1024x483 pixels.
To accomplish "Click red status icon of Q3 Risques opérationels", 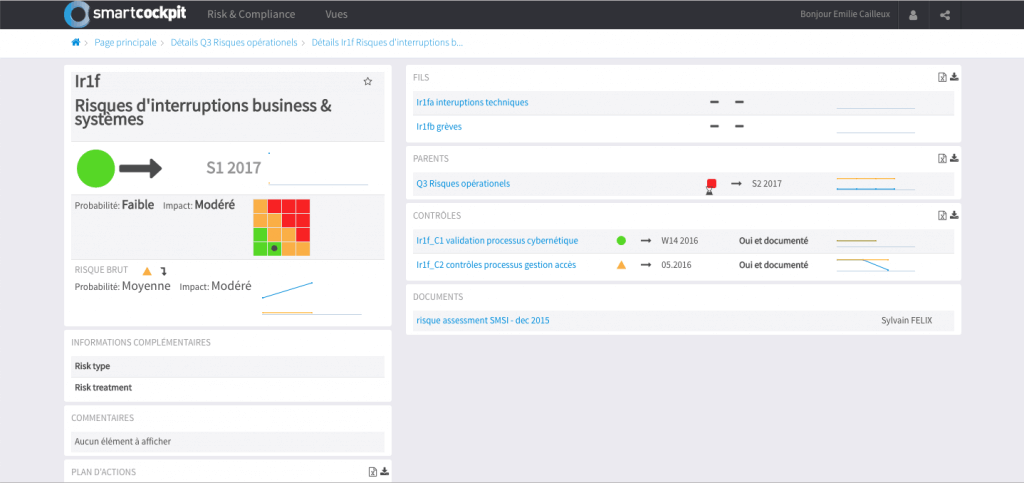I will [x=711, y=183].
